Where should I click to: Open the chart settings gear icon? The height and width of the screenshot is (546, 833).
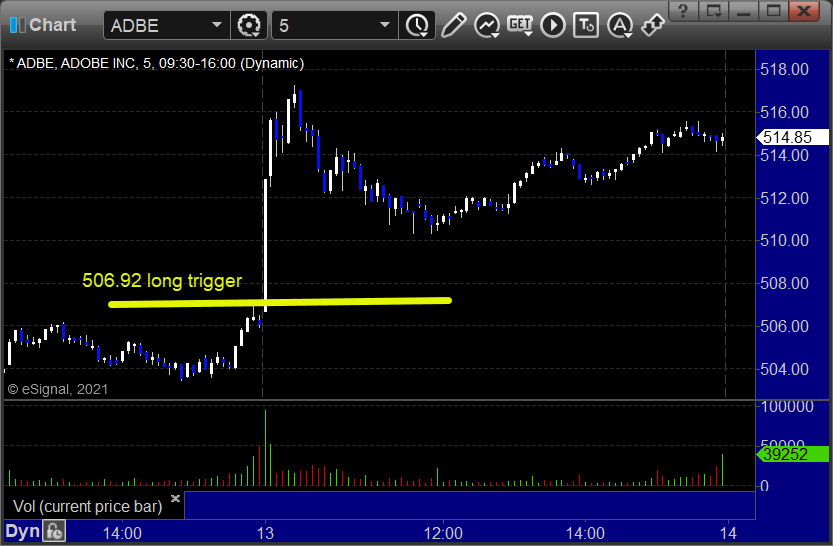(249, 25)
